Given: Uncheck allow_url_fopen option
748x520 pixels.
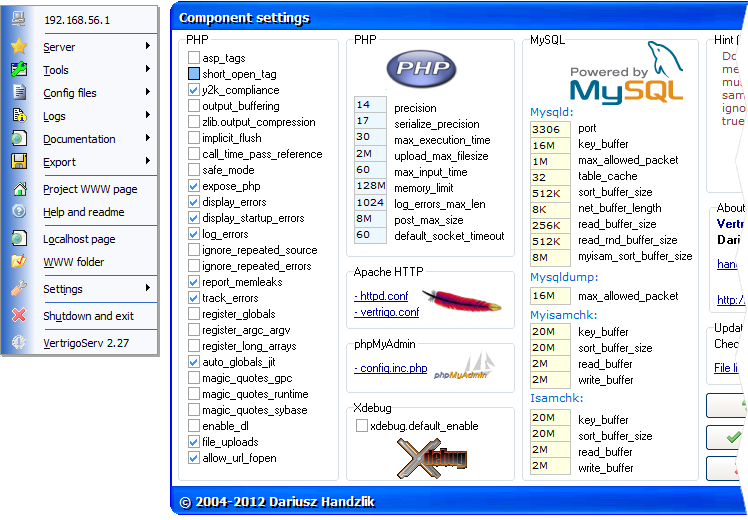Looking at the screenshot, I should tap(193, 458).
